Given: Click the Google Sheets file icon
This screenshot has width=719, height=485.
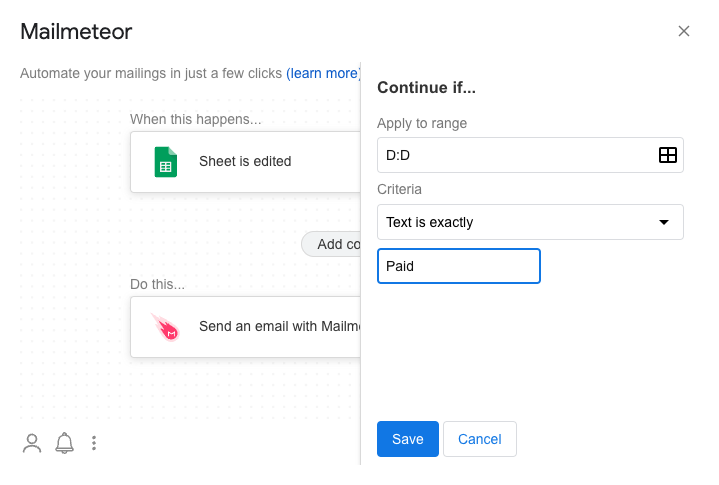Looking at the screenshot, I should tap(166, 162).
